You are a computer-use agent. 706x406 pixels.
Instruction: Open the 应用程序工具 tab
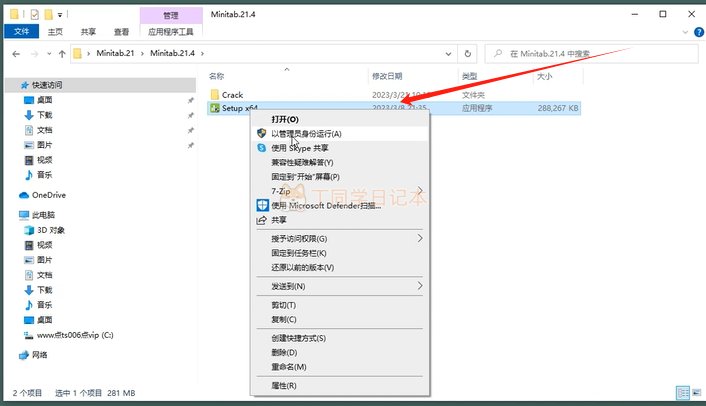coord(171,32)
